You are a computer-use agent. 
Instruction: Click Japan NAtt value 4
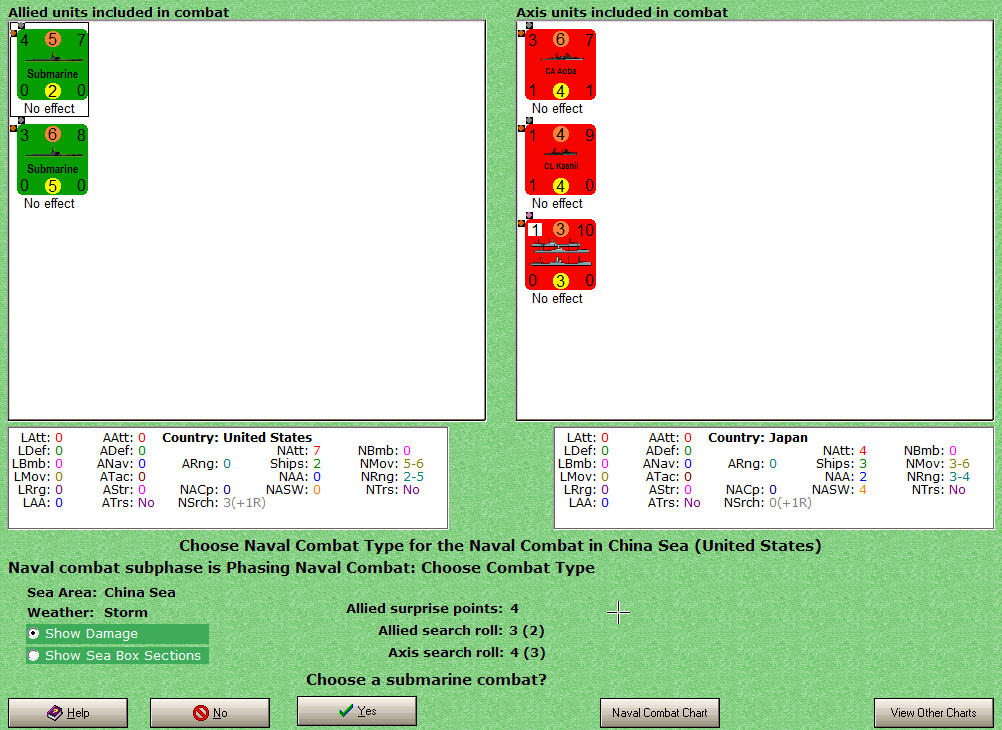[x=863, y=451]
